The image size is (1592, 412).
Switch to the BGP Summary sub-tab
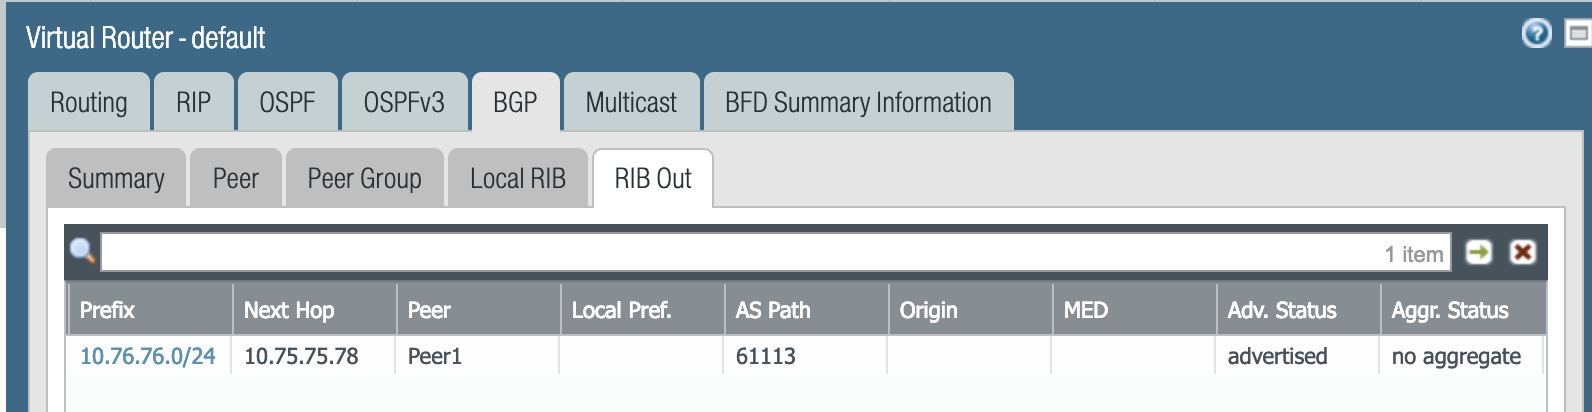[116, 179]
